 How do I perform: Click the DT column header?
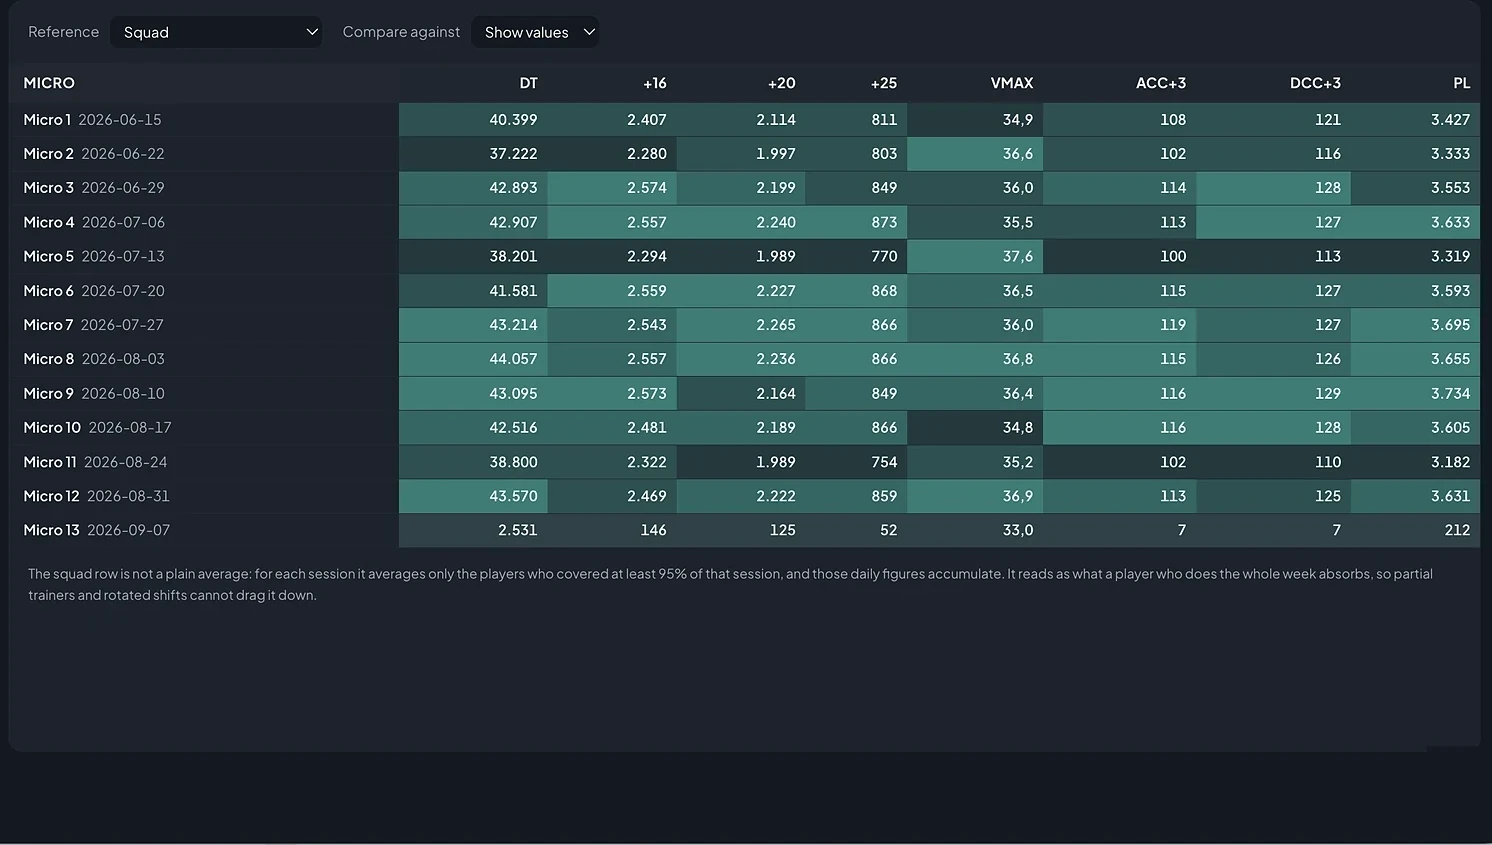[528, 83]
